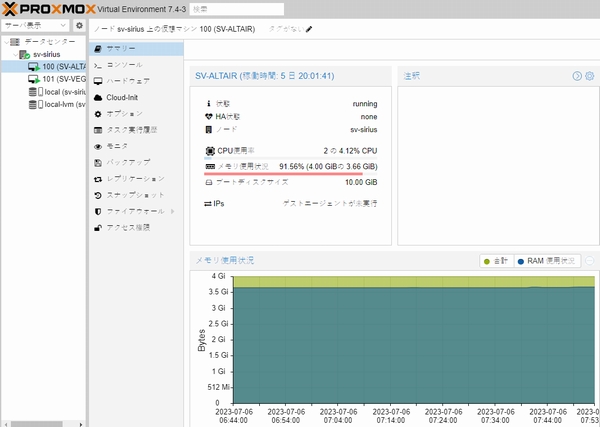The width and height of the screenshot is (600, 427).
Task: Collapse the sv-sirius node expander
Action: 15,54
